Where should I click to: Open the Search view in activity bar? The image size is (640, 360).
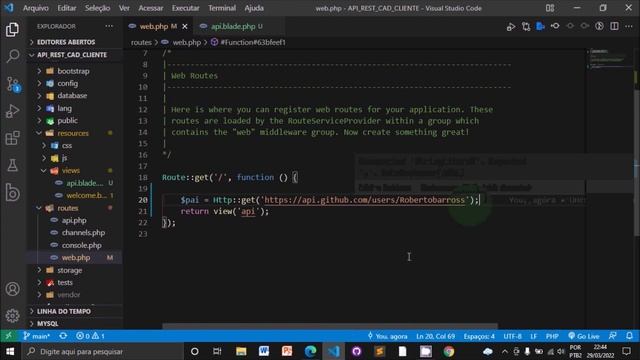[x=12, y=56]
